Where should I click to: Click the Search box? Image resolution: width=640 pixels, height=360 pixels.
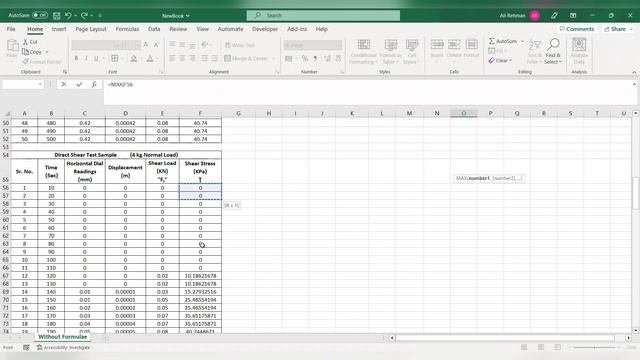323,16
